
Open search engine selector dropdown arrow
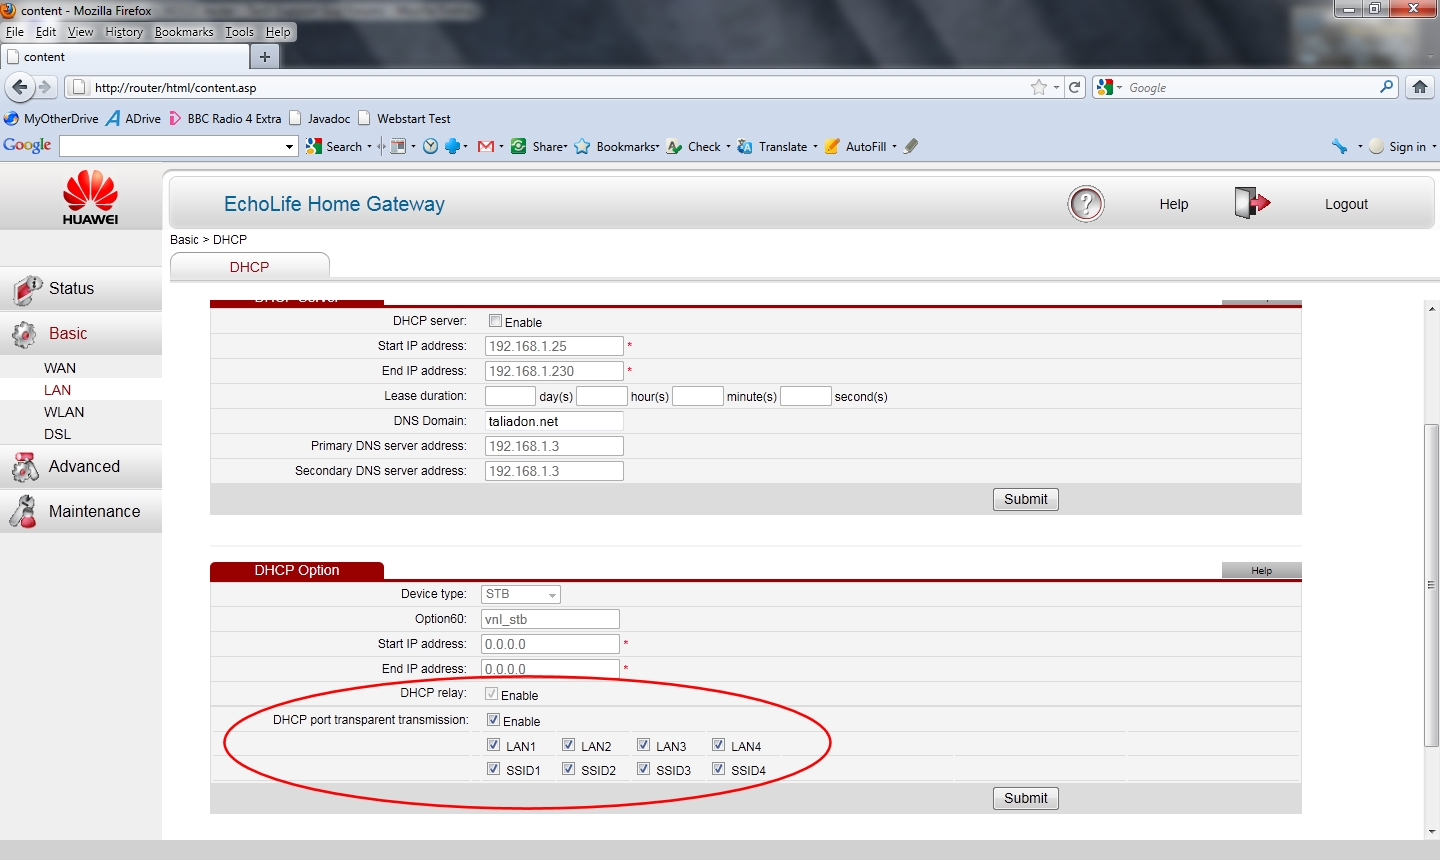pyautogui.click(x=1120, y=87)
